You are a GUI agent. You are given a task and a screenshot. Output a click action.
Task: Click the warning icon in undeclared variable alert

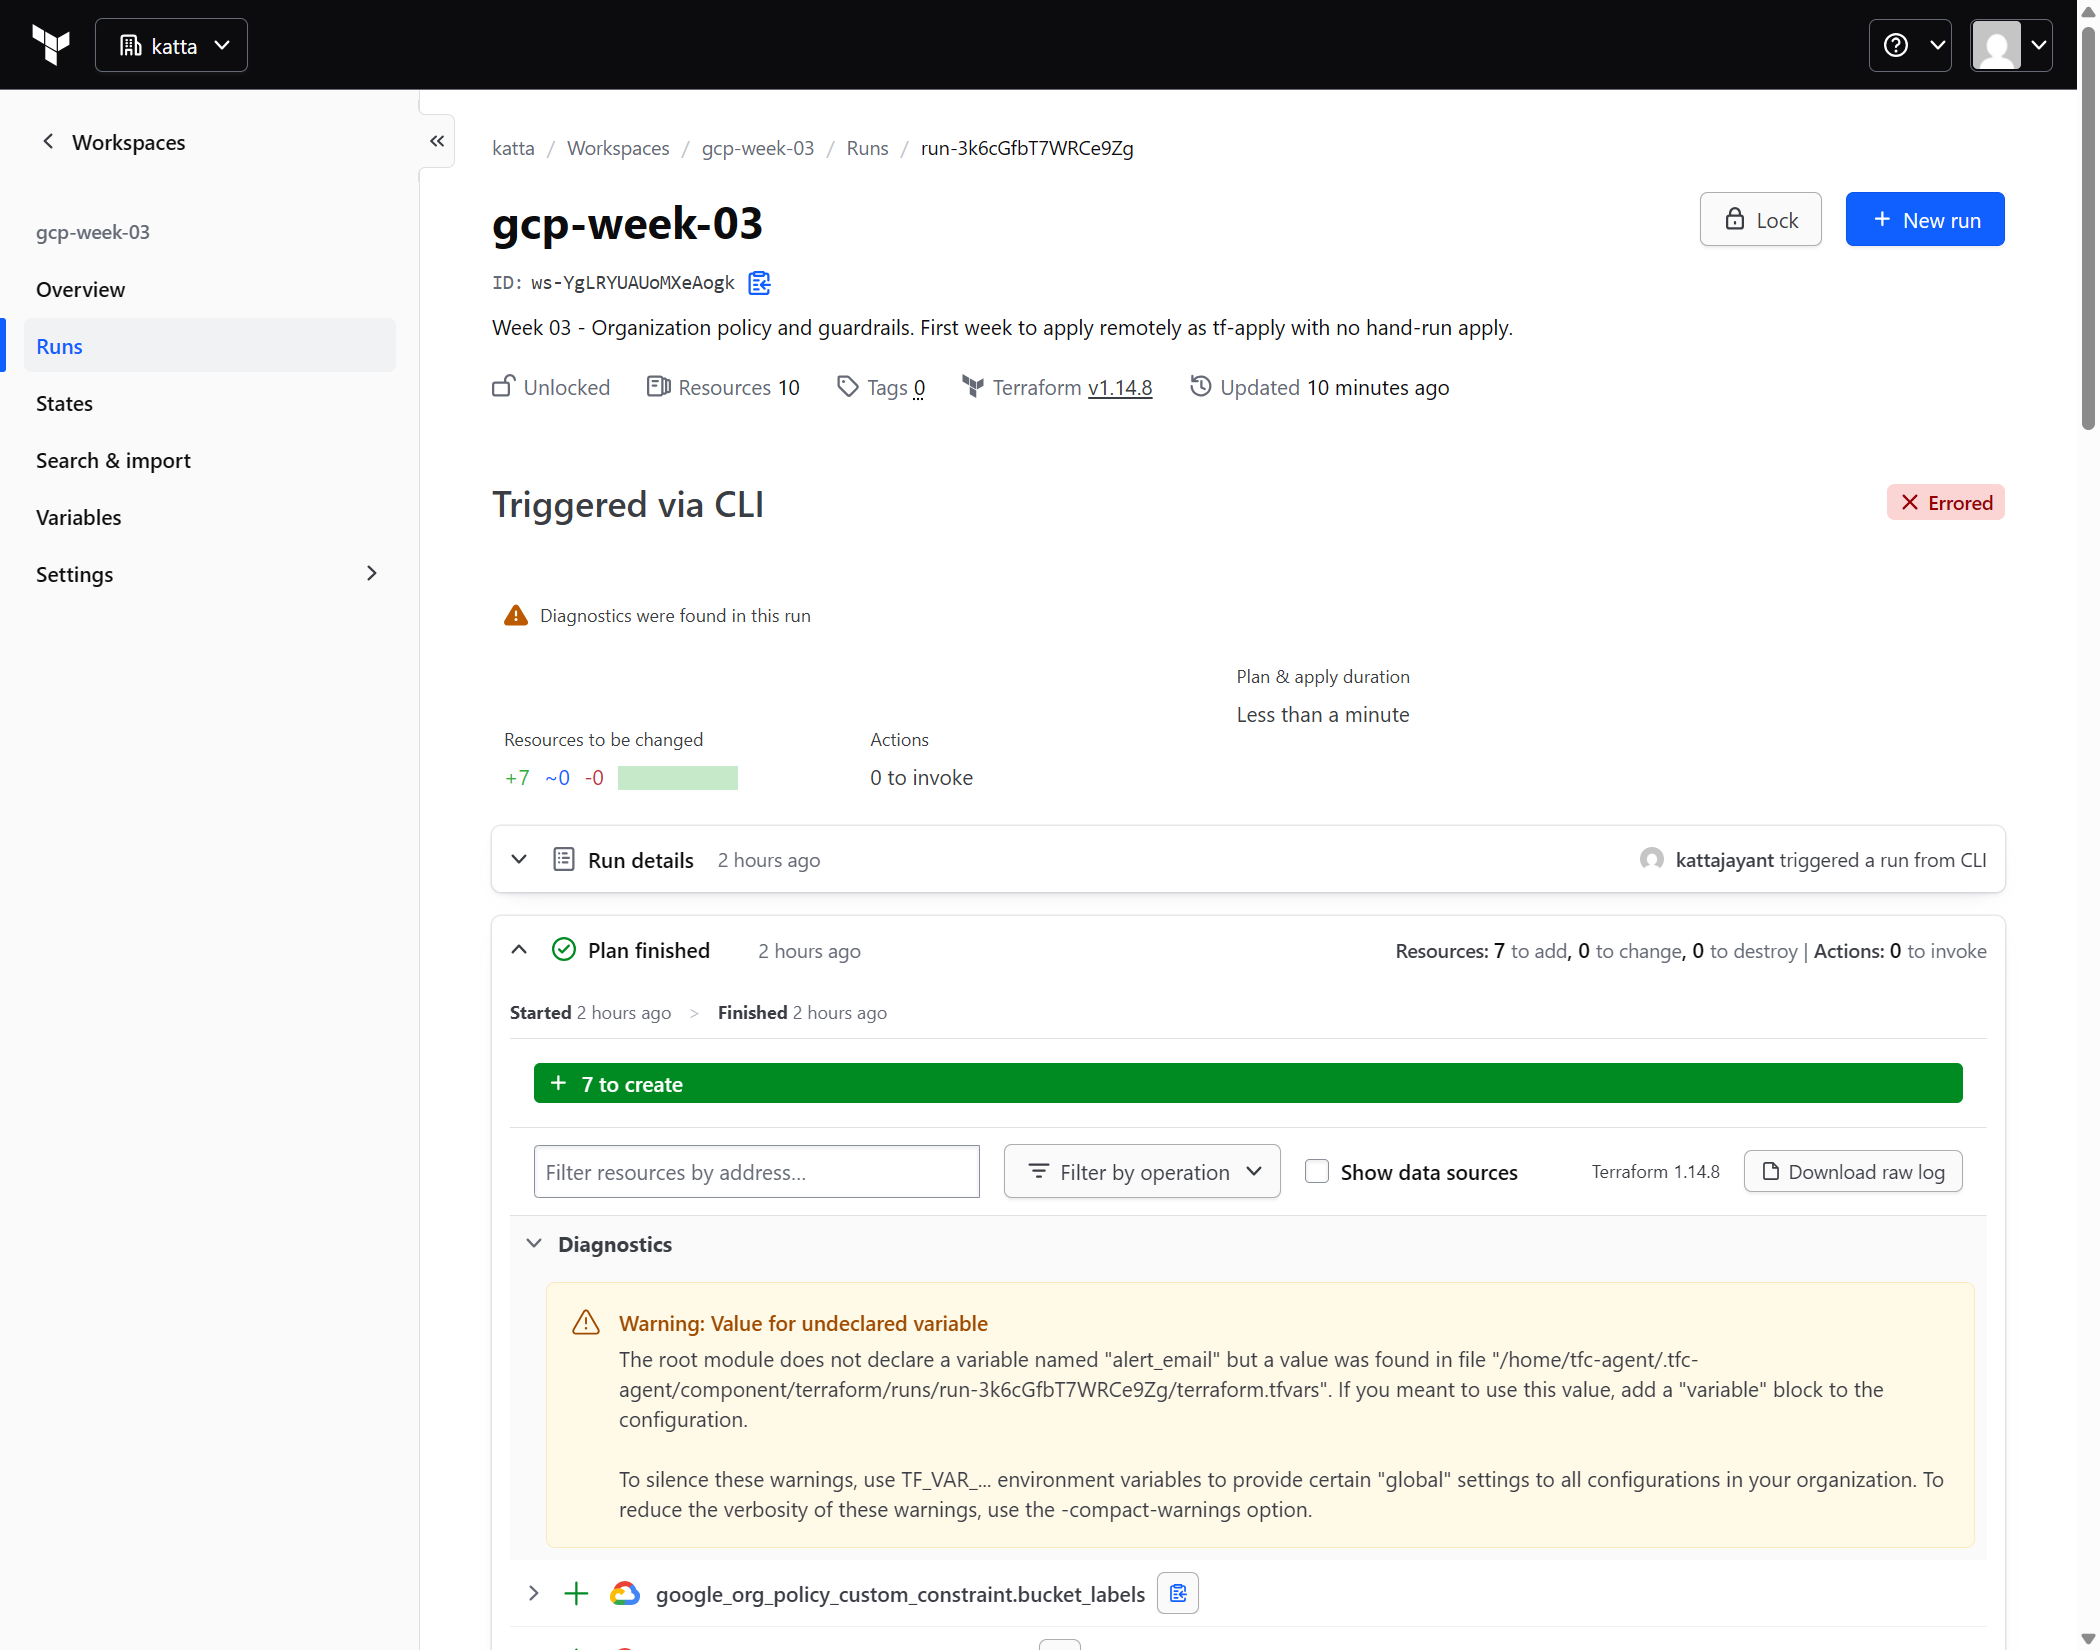point(586,1322)
